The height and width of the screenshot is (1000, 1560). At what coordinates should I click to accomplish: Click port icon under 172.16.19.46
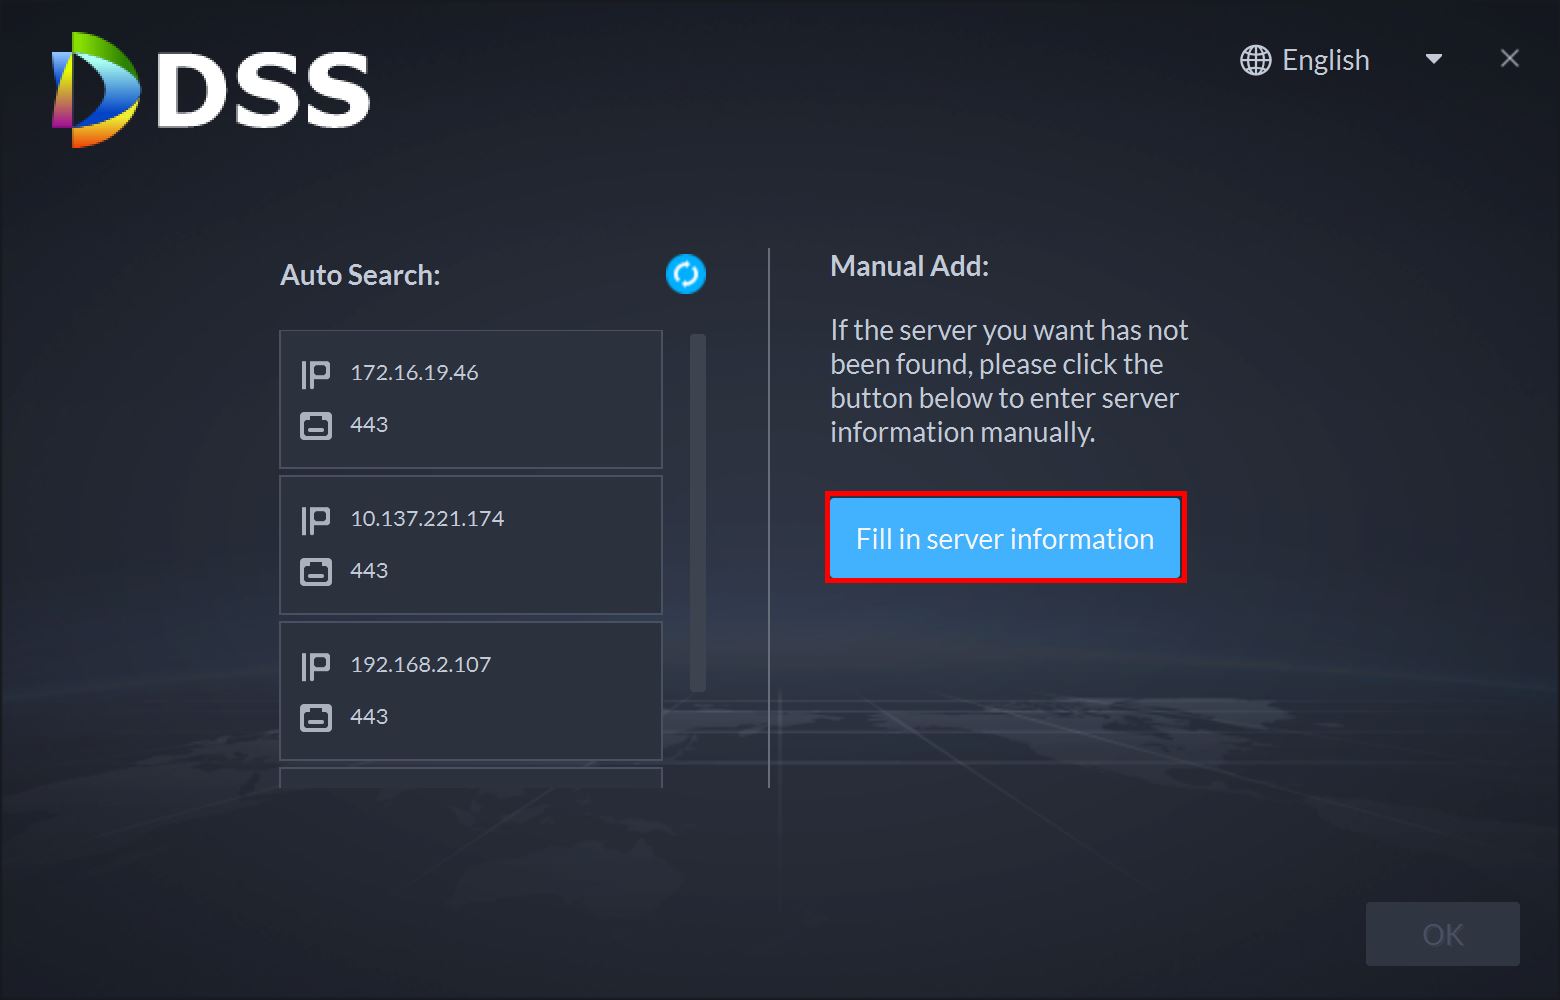coord(315,426)
